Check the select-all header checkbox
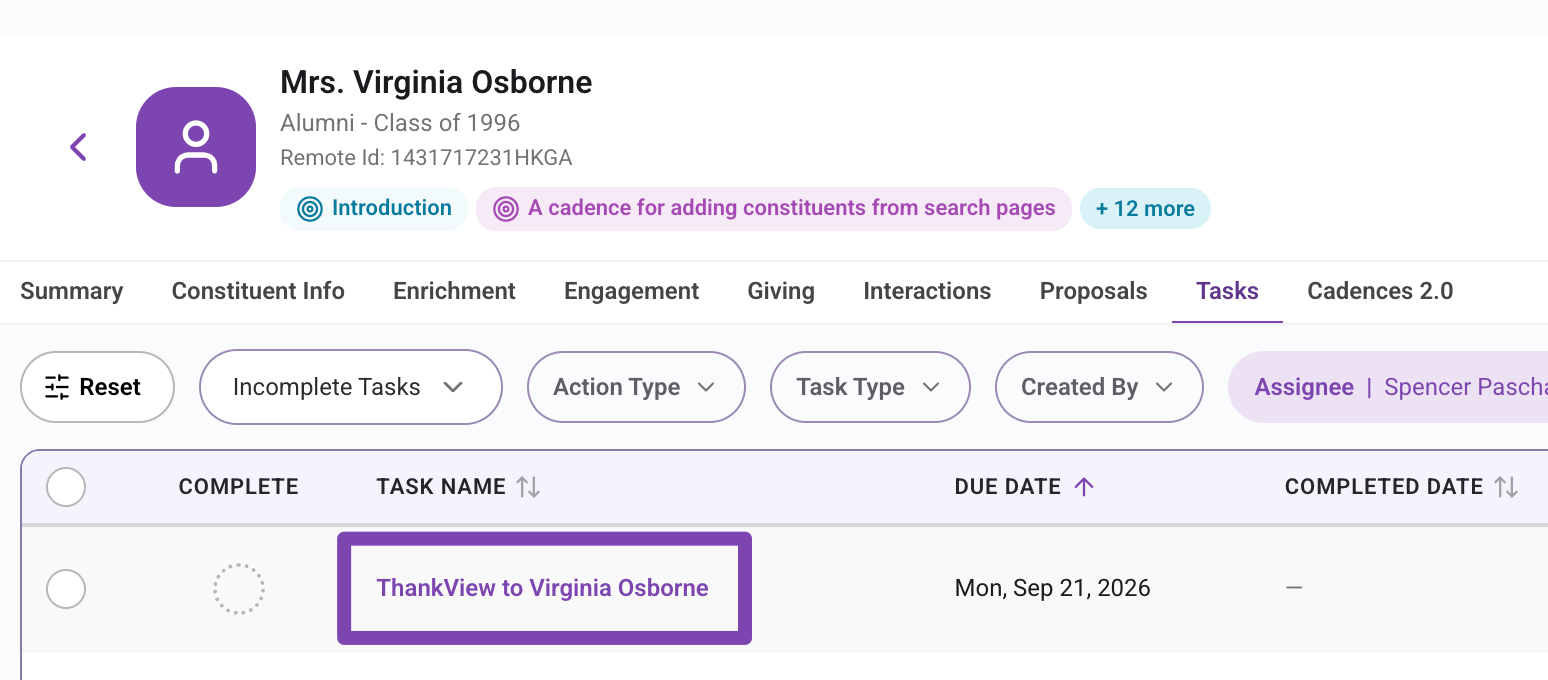 pyautogui.click(x=66, y=488)
